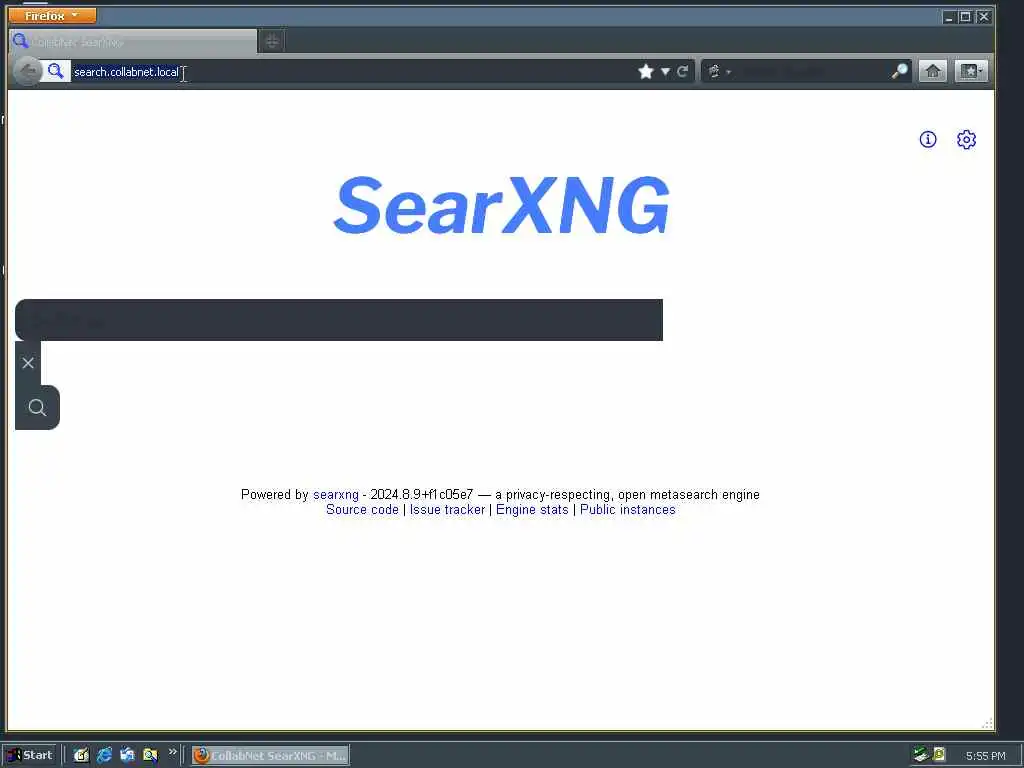
Task: Select the CollabNet SearXNG browser tab
Action: 133,42
